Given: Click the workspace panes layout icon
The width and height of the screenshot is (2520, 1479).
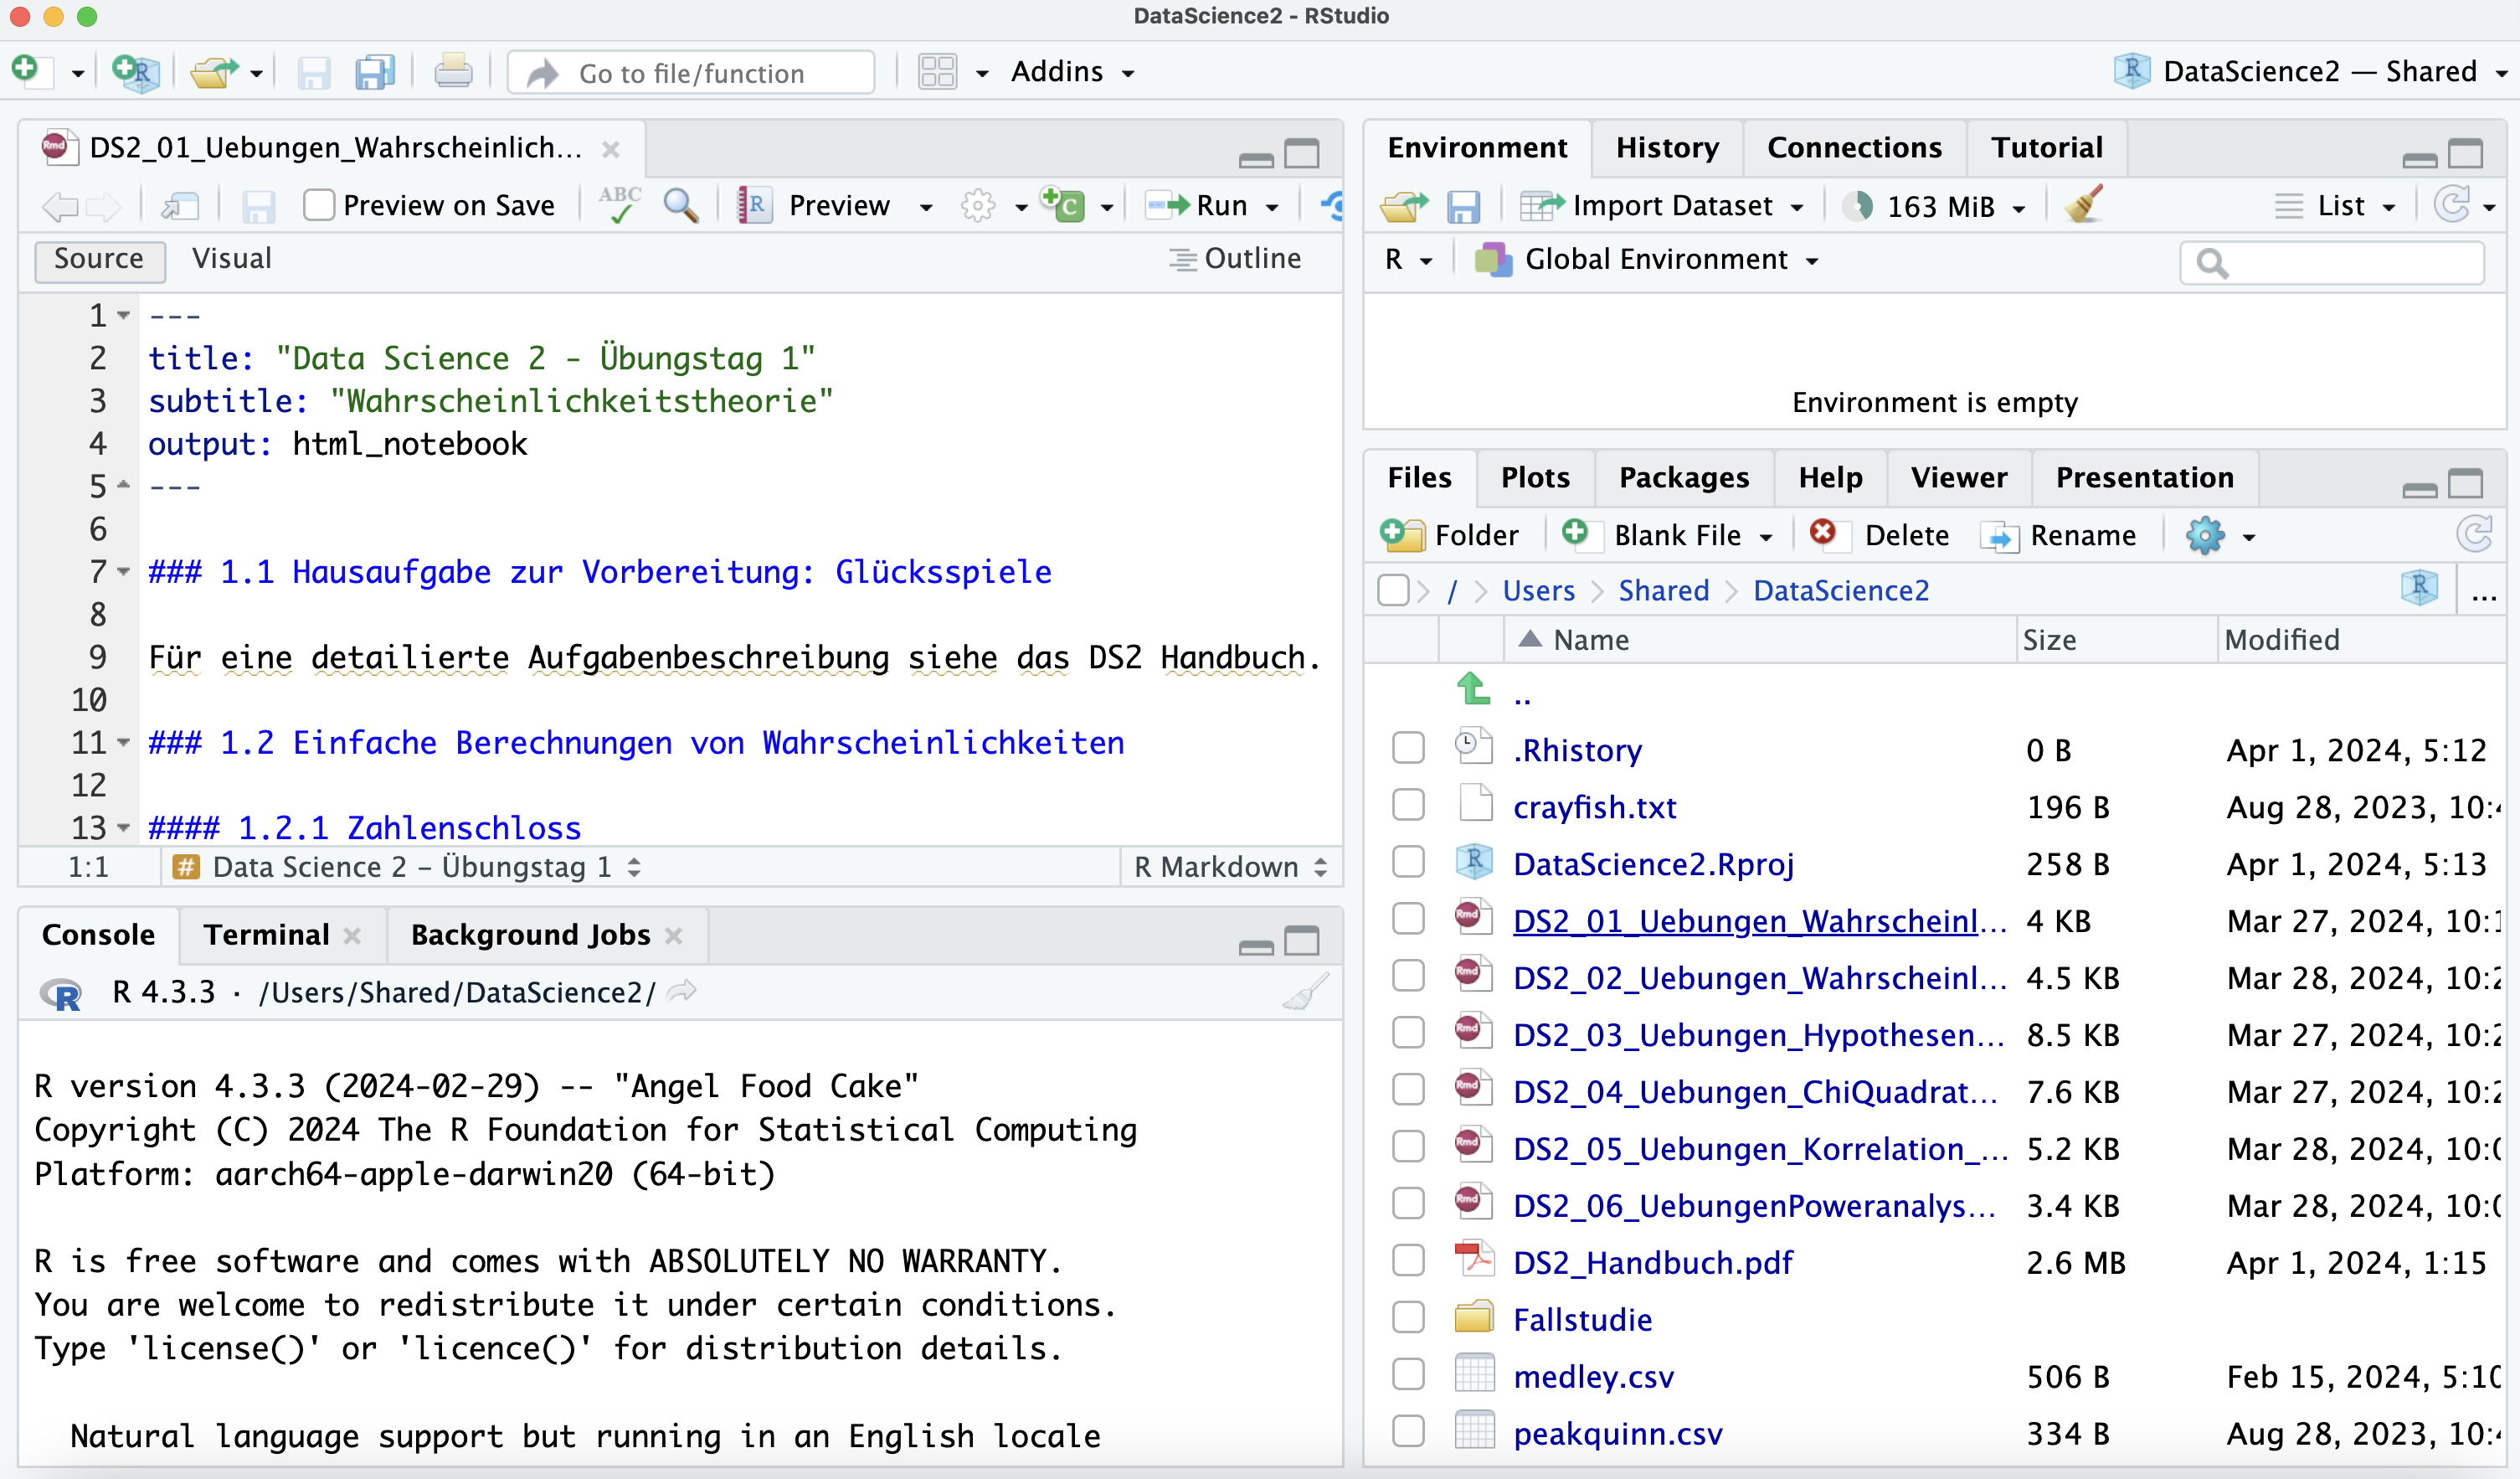Looking at the screenshot, I should 938,72.
